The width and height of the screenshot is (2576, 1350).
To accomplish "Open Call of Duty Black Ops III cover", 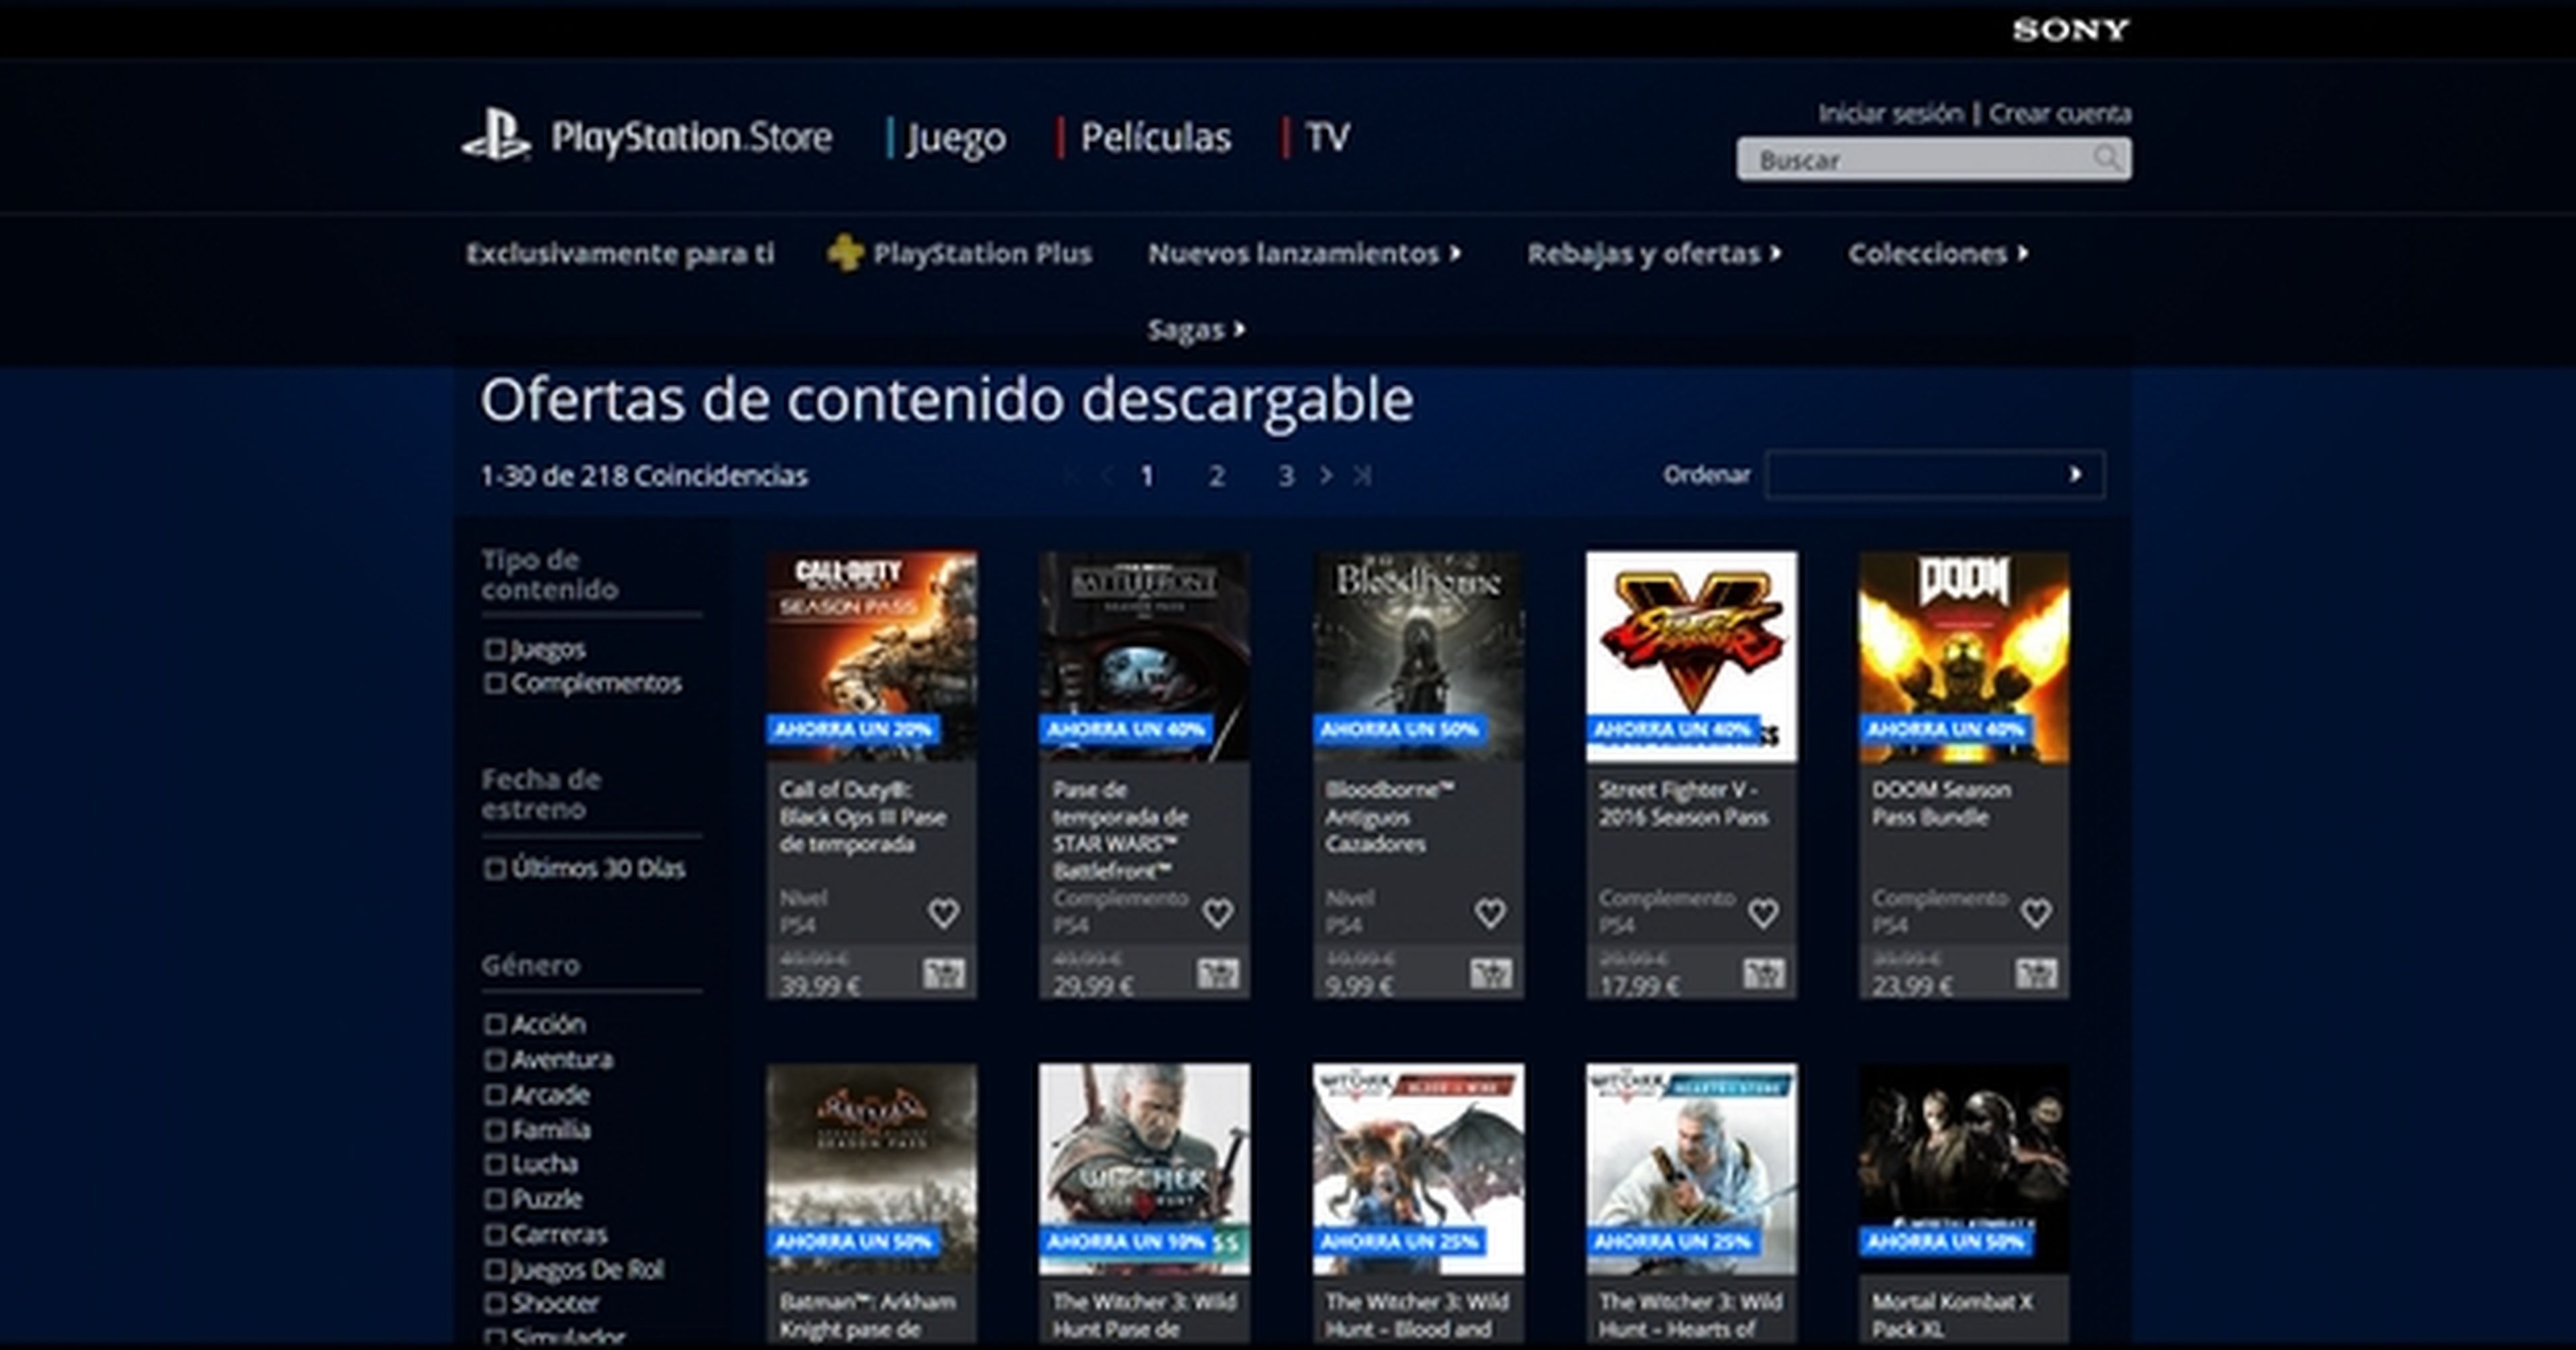I will 872,656.
